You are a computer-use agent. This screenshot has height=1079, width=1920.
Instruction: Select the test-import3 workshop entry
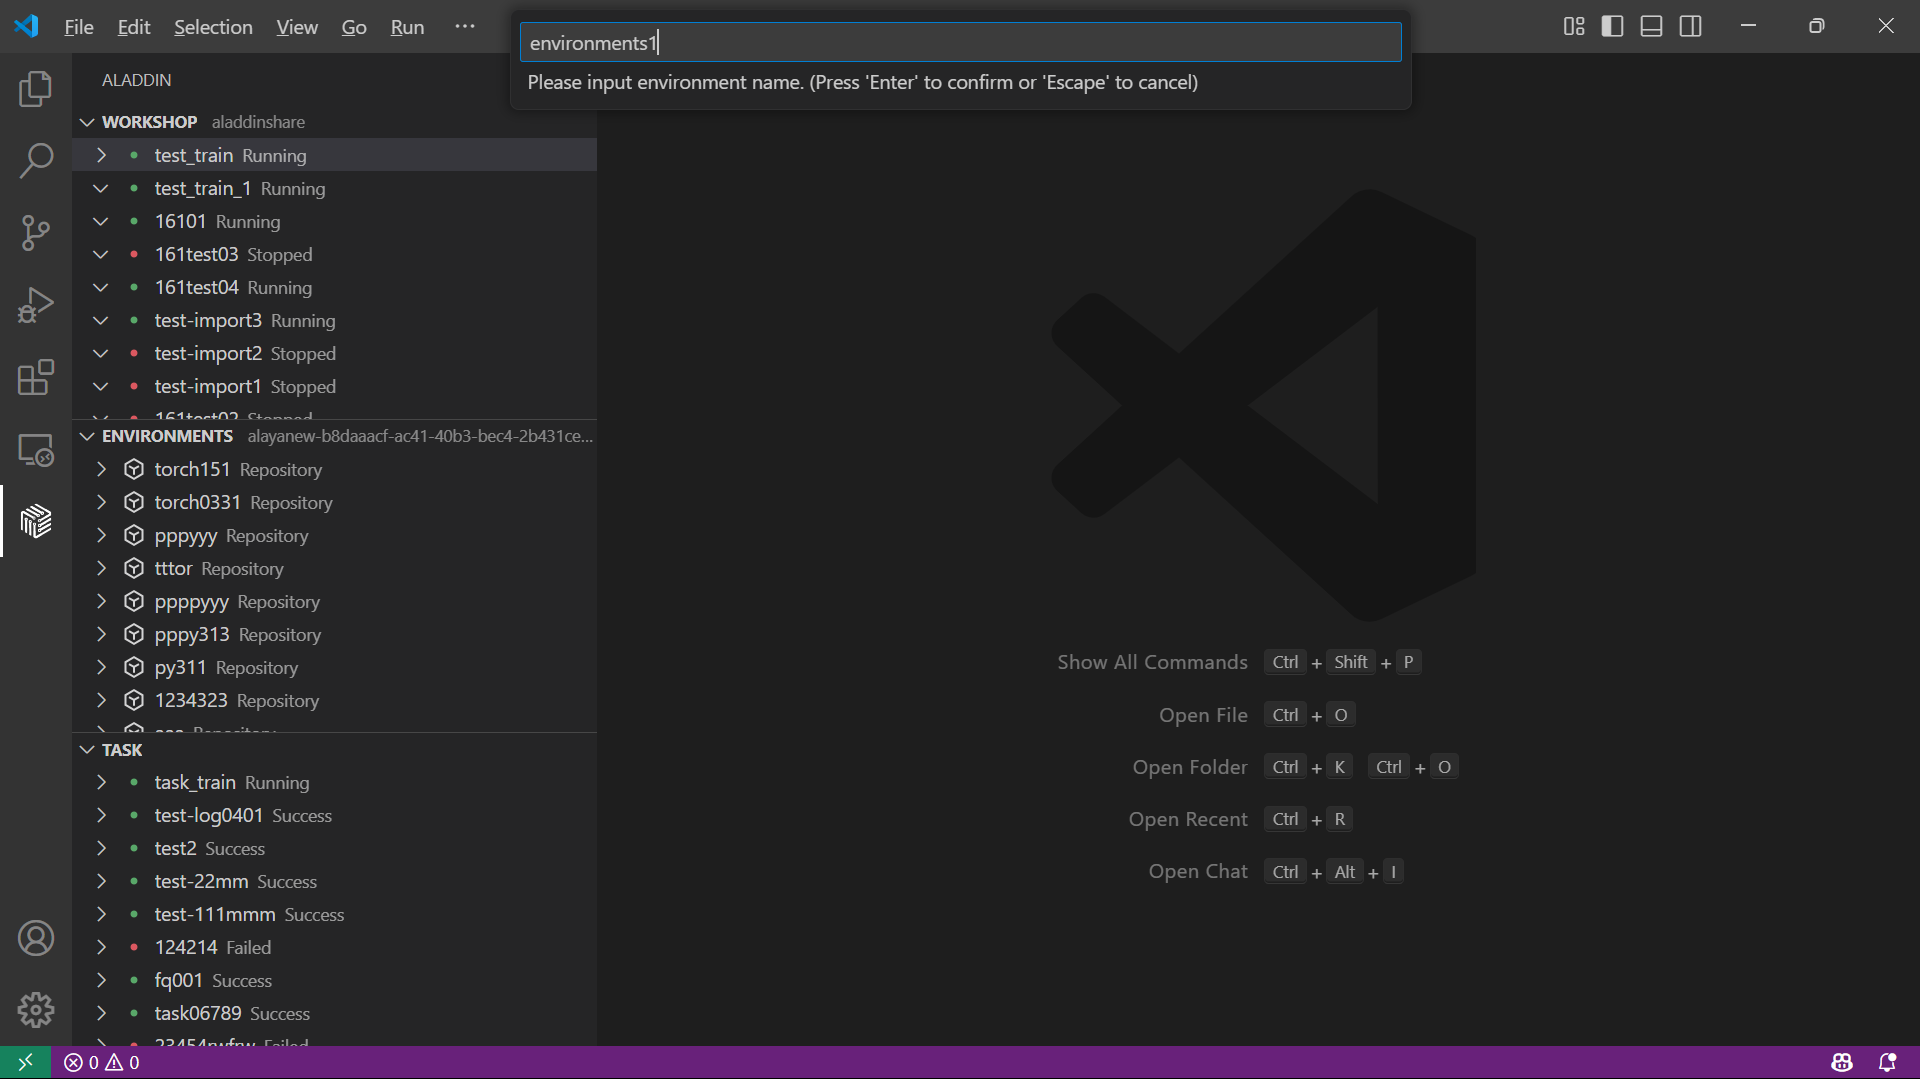click(208, 320)
